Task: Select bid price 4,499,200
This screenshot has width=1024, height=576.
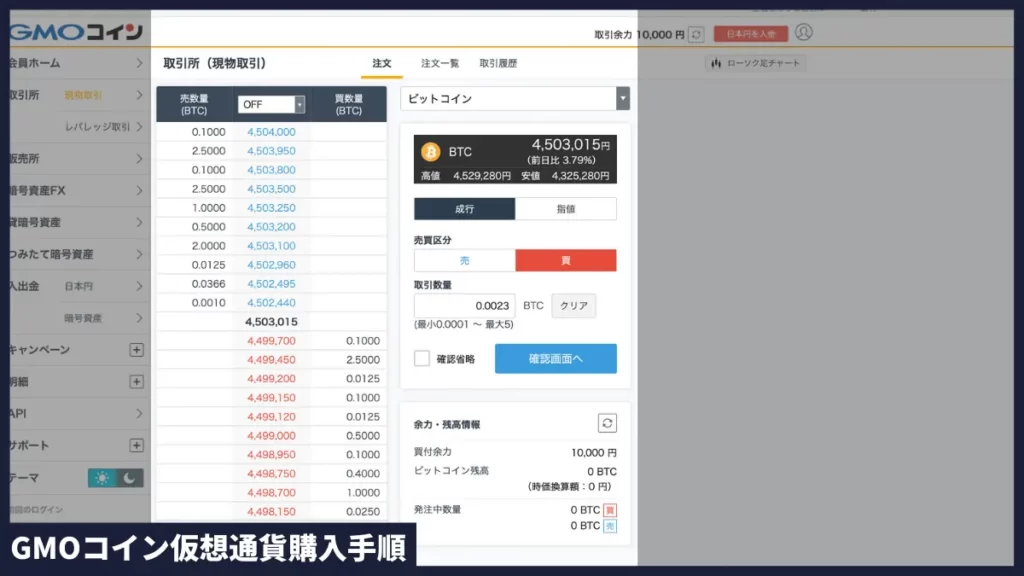Action: point(271,379)
